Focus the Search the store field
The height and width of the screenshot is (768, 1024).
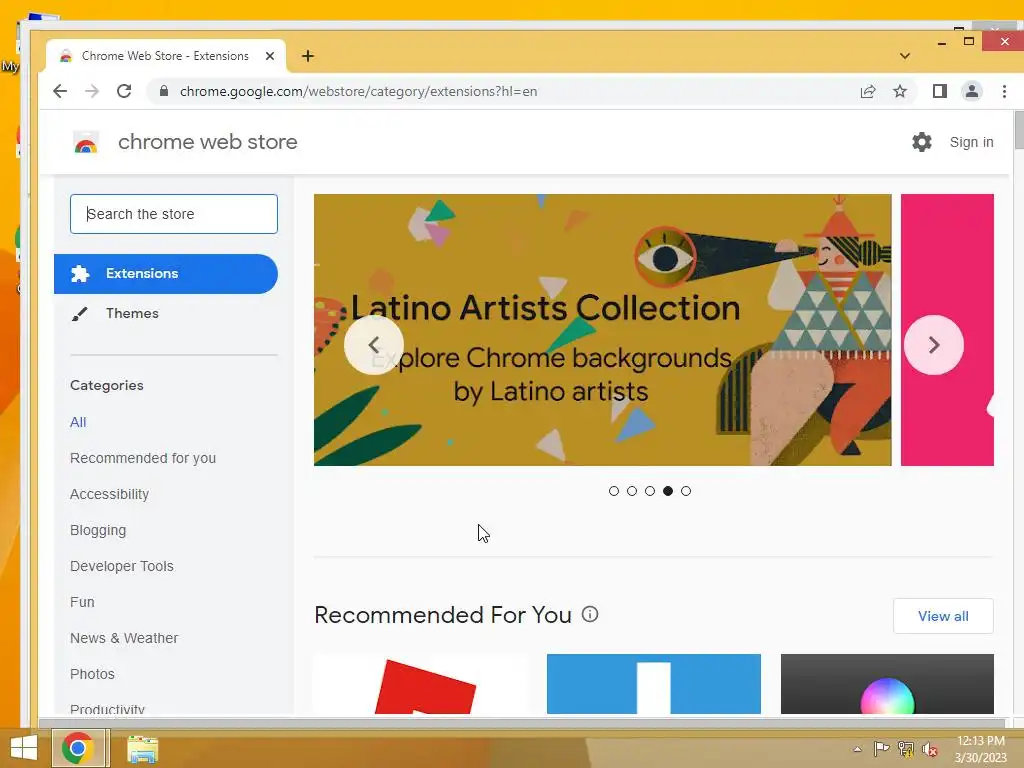click(174, 214)
